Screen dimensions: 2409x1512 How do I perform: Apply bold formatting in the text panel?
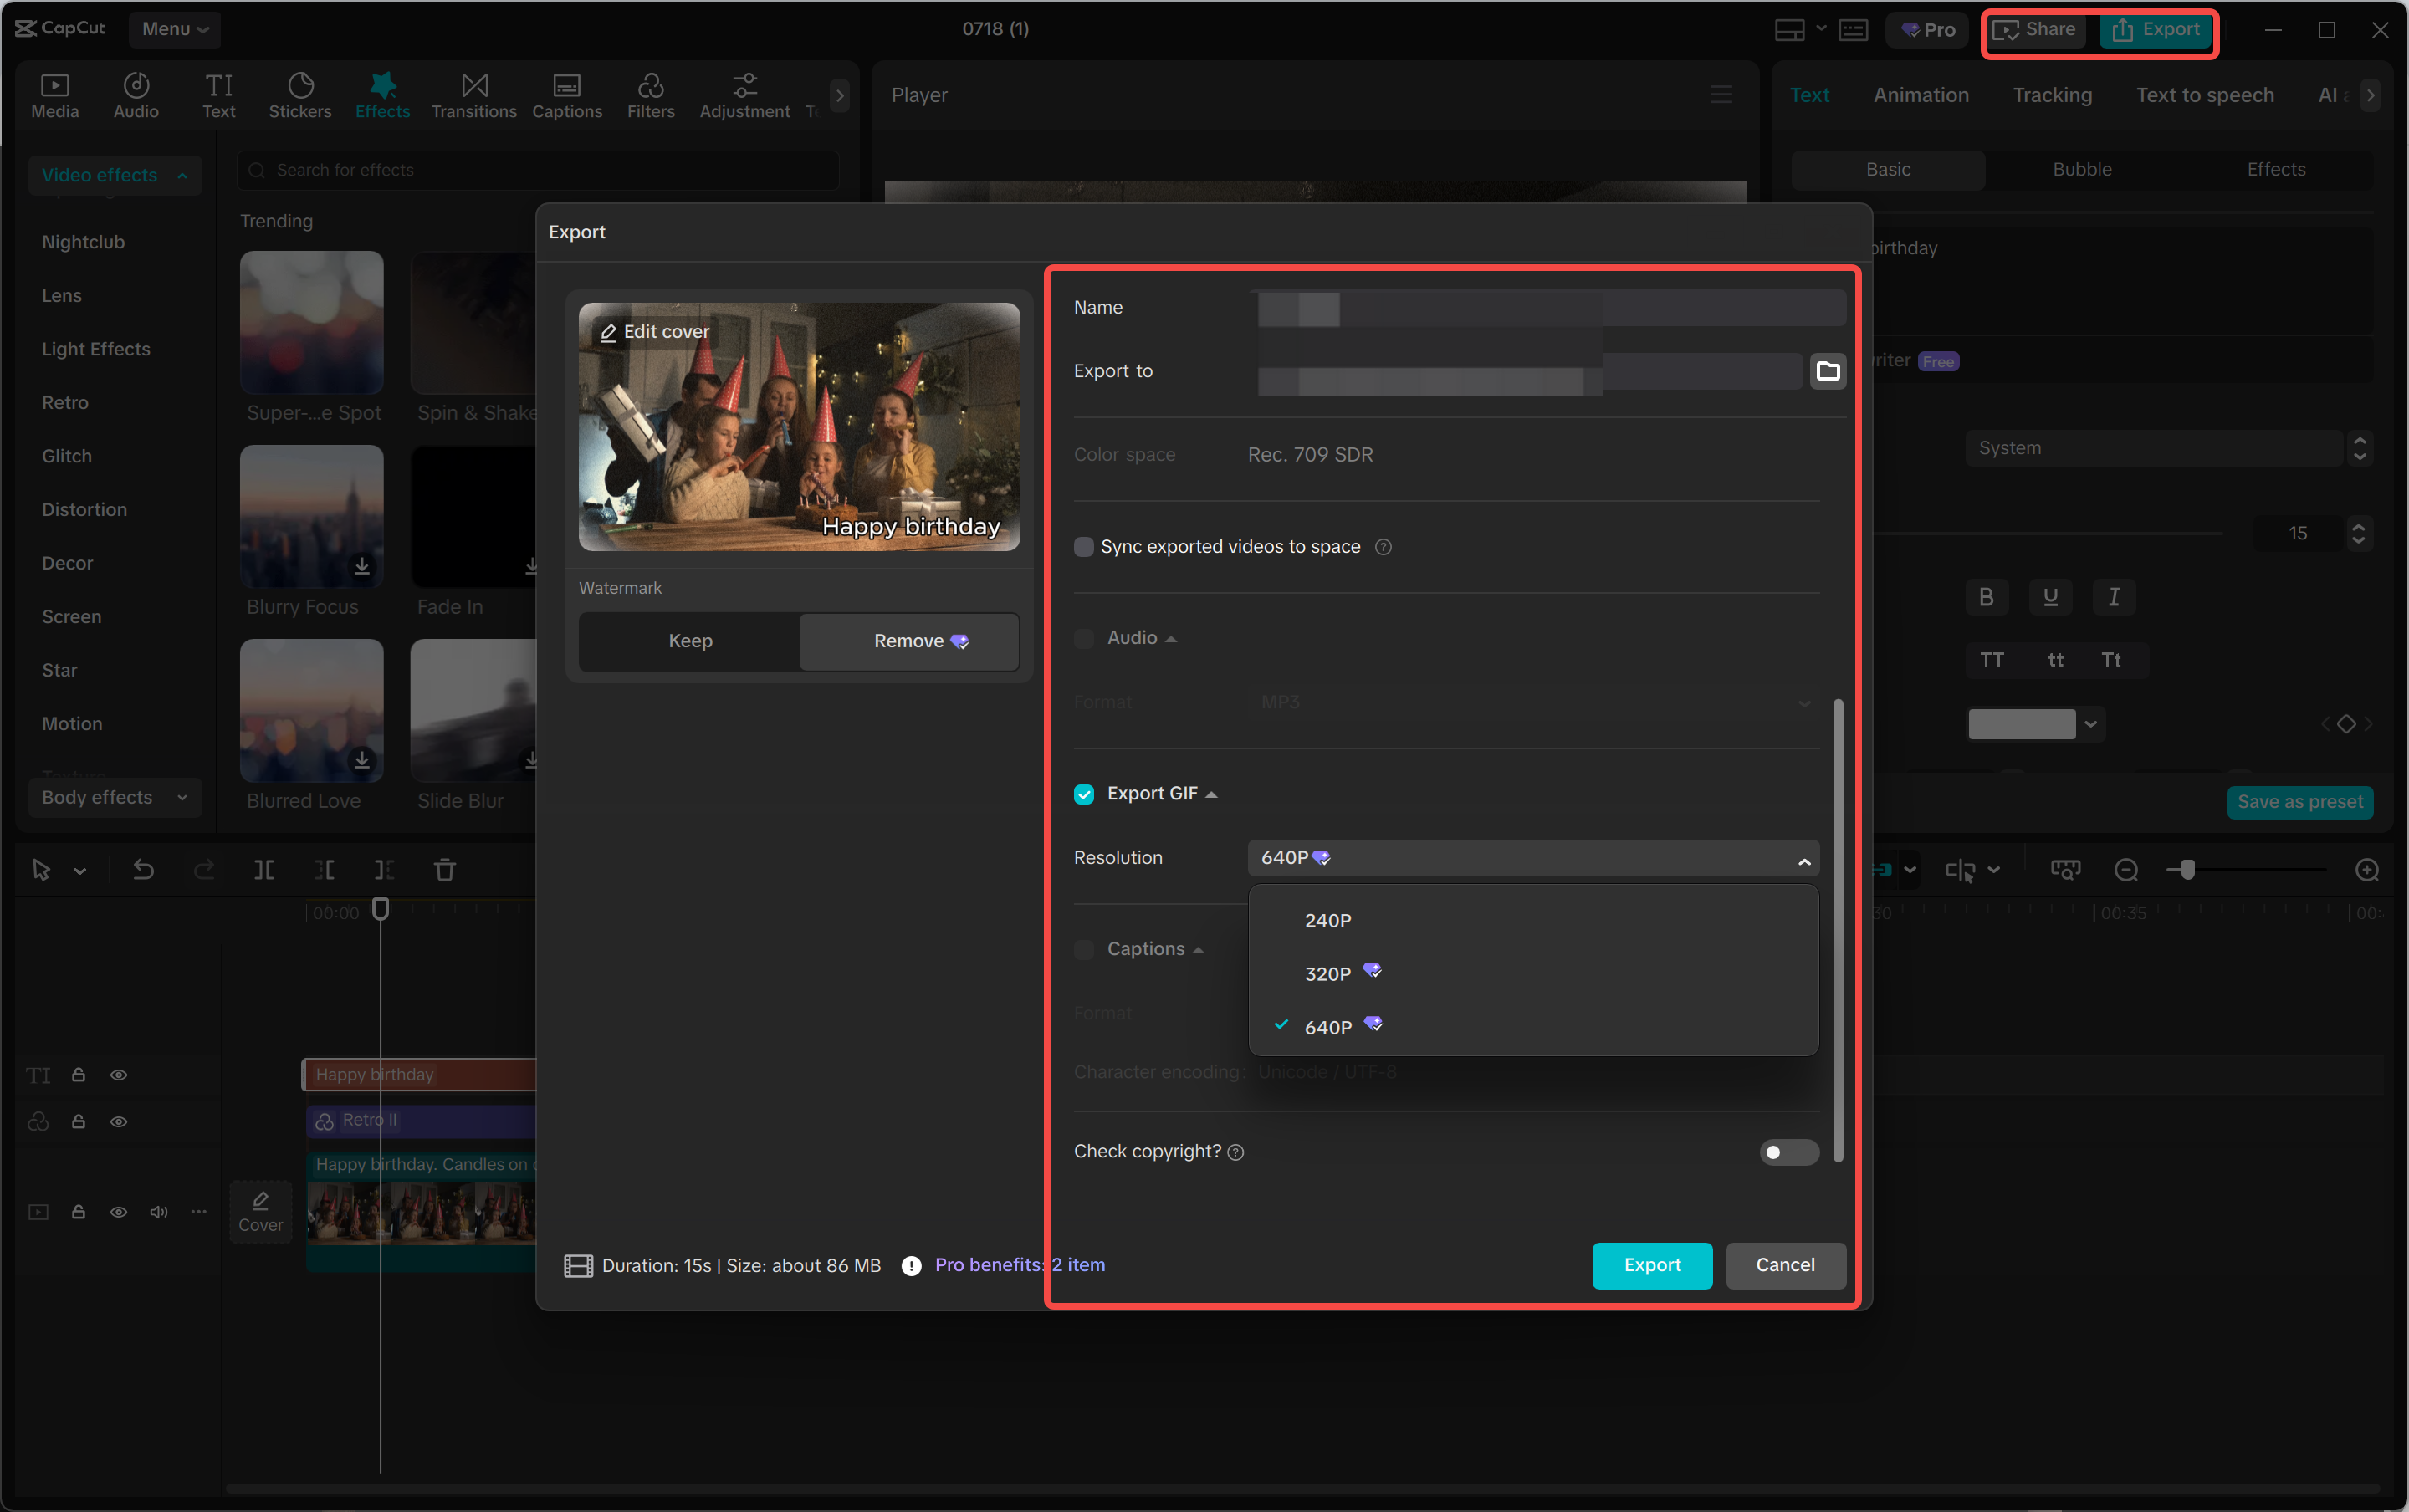[1985, 597]
